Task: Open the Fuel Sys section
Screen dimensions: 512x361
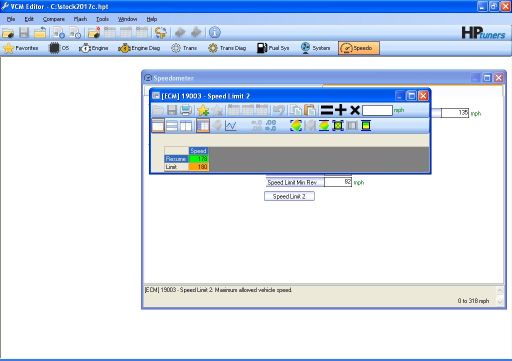Action: click(273, 48)
